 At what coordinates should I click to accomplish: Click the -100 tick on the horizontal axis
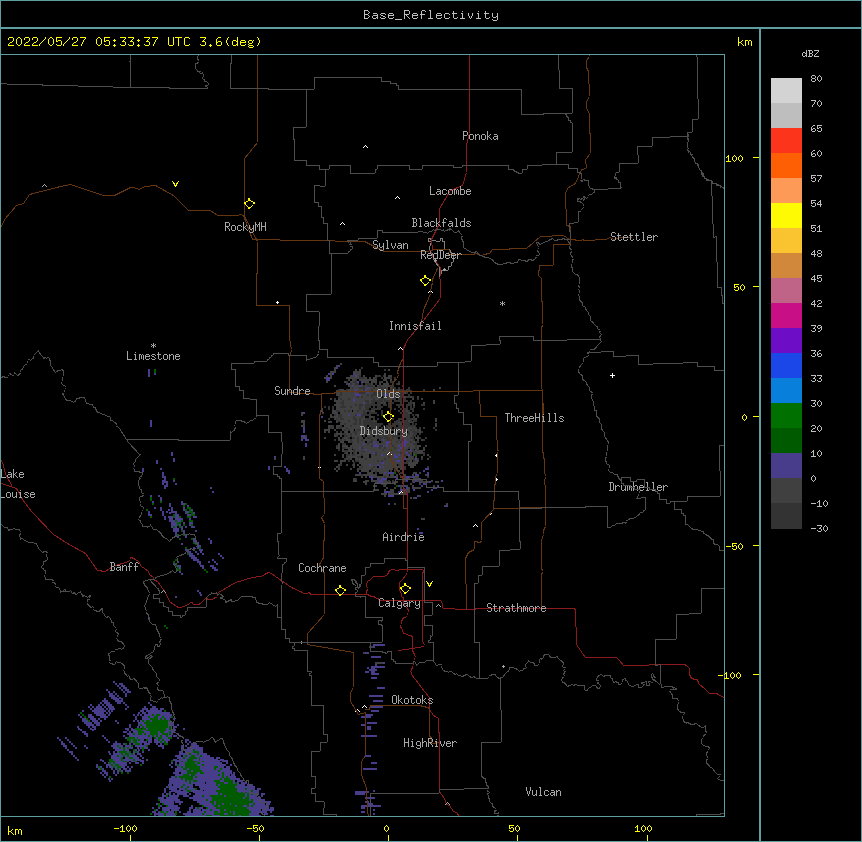click(125, 828)
